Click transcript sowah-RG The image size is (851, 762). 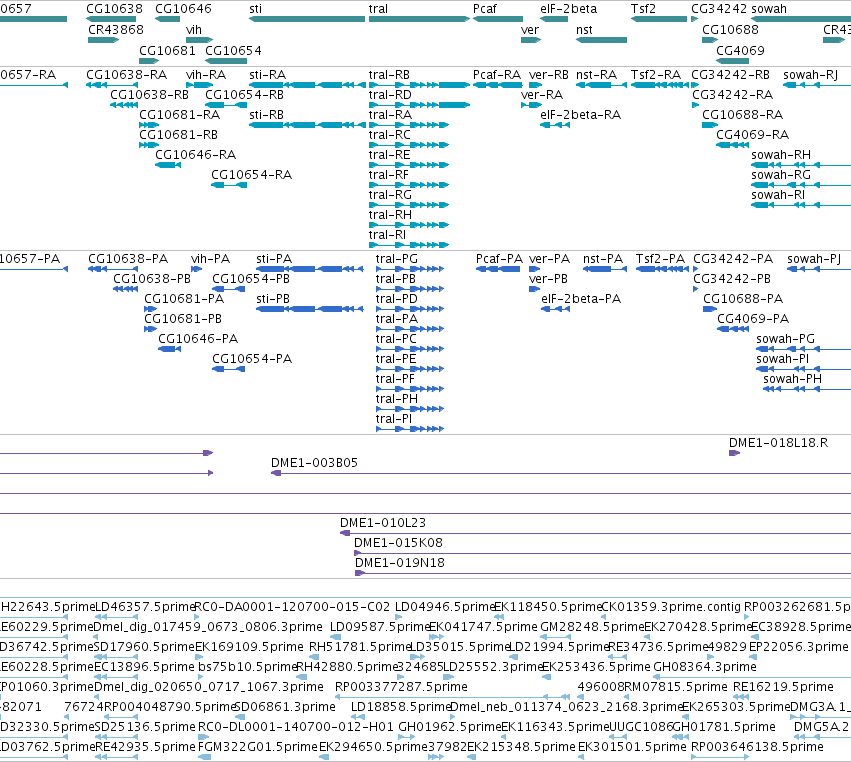click(x=801, y=185)
